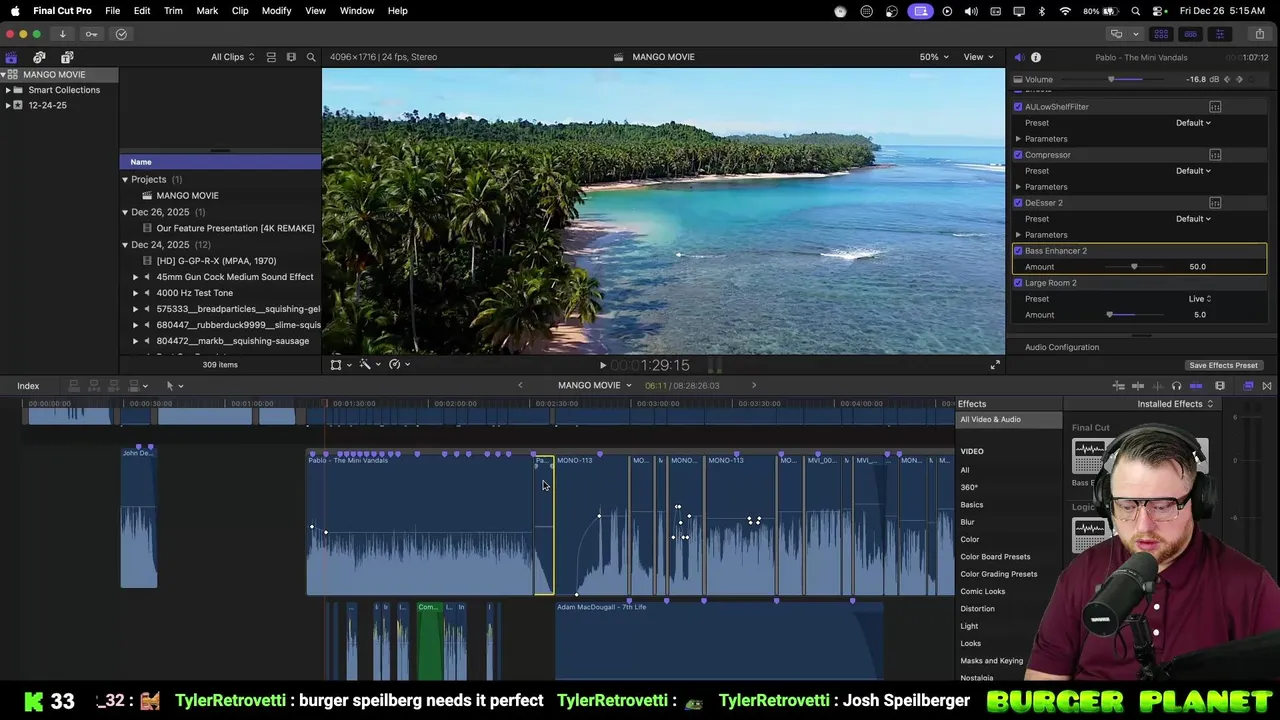Open the Large Room 2 Preset Live dropdown
Viewport: 1280px width, 720px height.
click(1200, 299)
